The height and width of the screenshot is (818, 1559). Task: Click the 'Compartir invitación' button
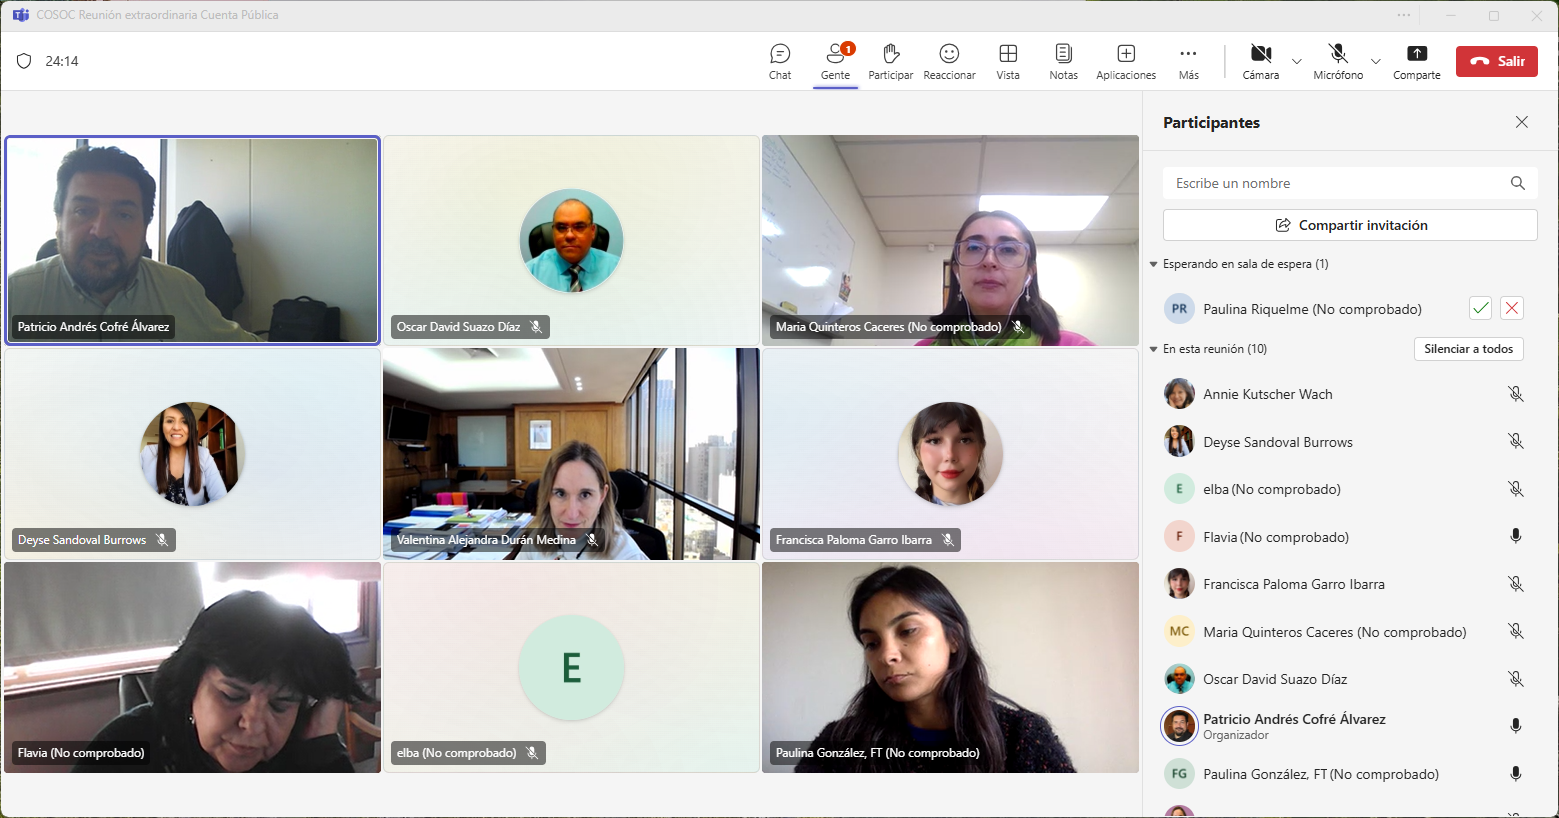1350,225
